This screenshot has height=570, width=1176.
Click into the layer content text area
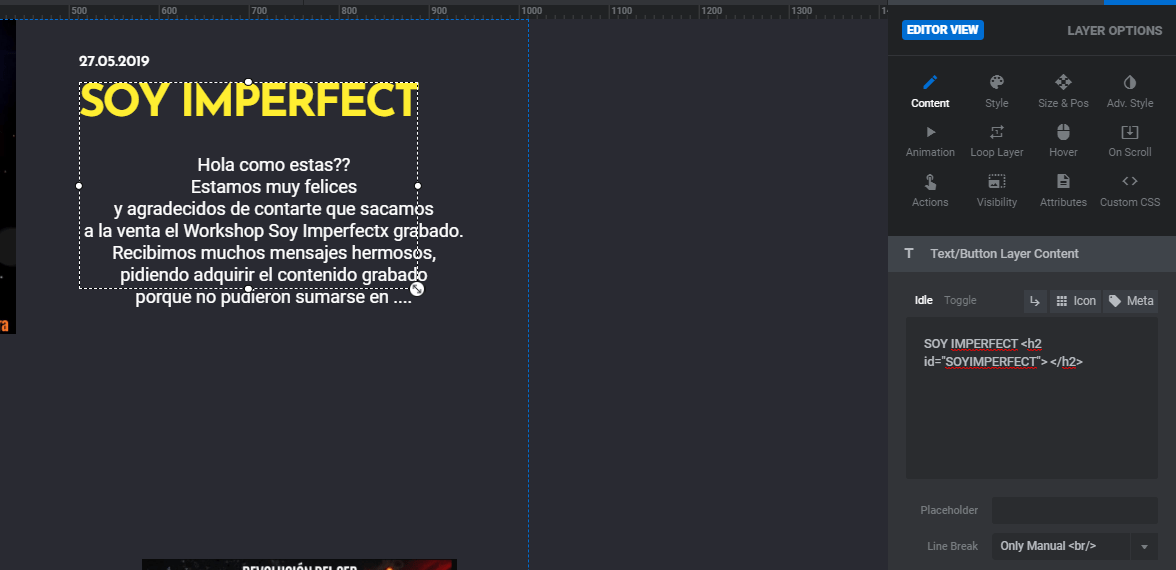(1032, 398)
